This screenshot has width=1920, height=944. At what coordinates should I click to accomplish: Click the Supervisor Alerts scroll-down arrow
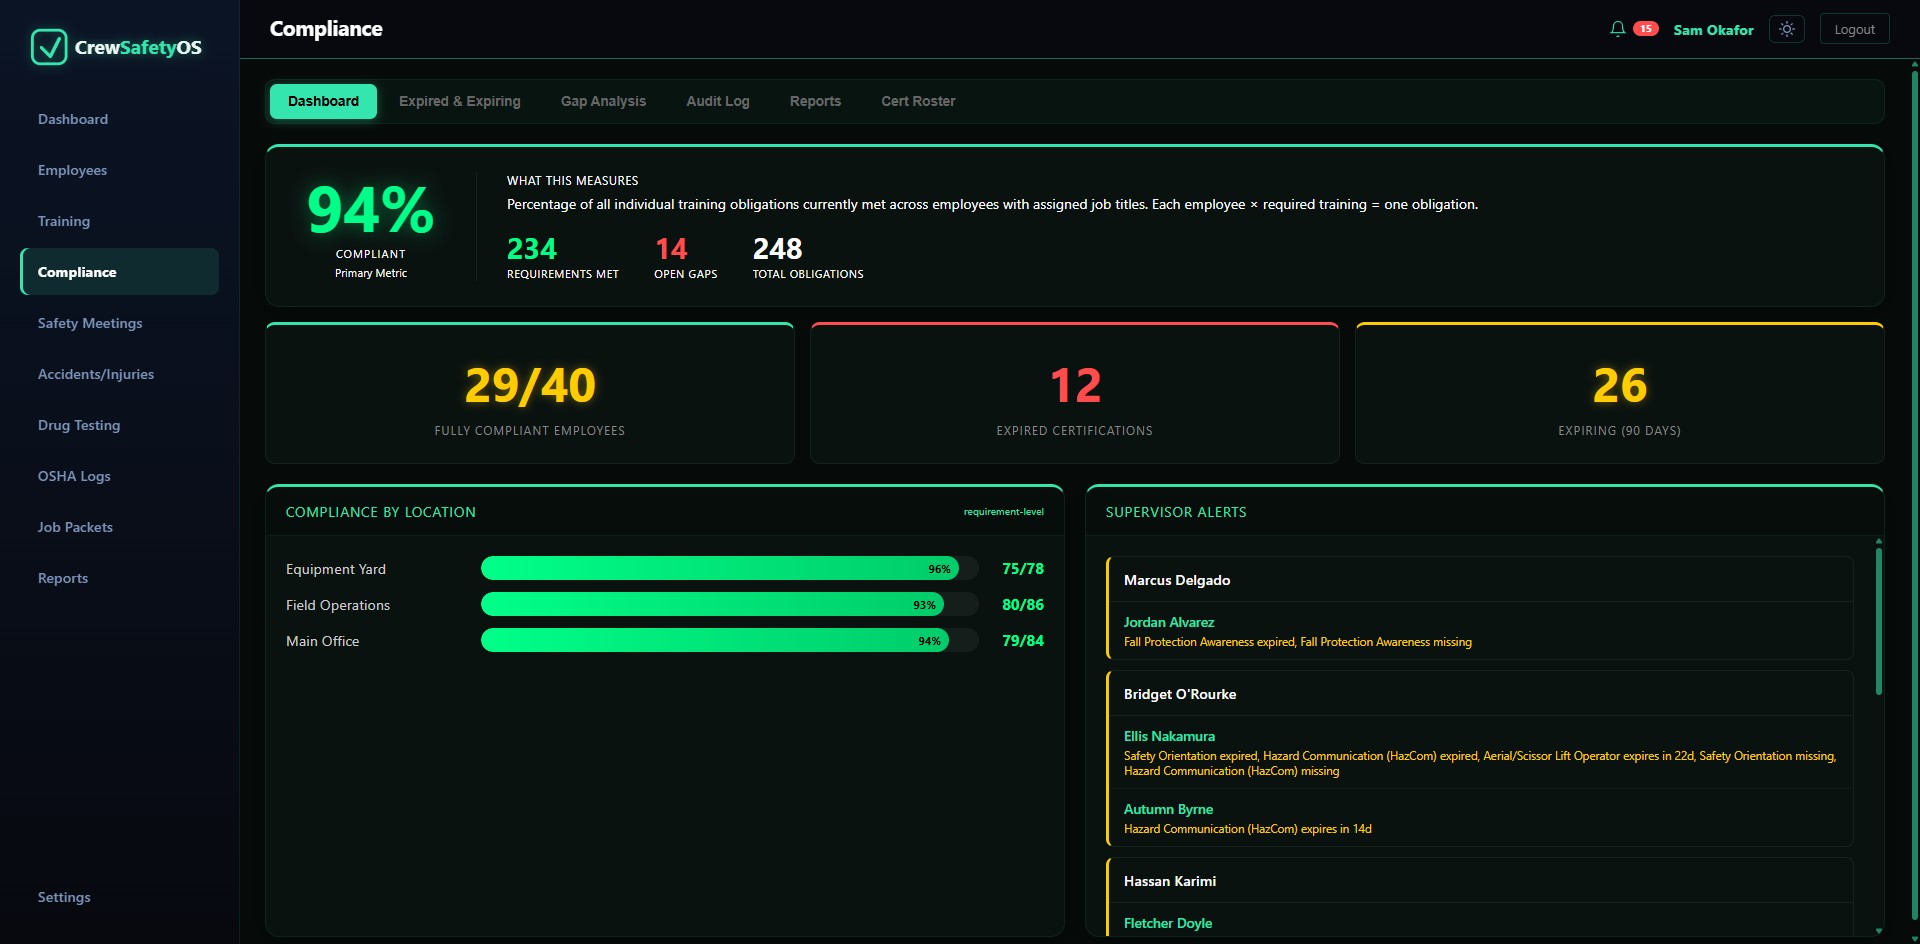[1879, 930]
